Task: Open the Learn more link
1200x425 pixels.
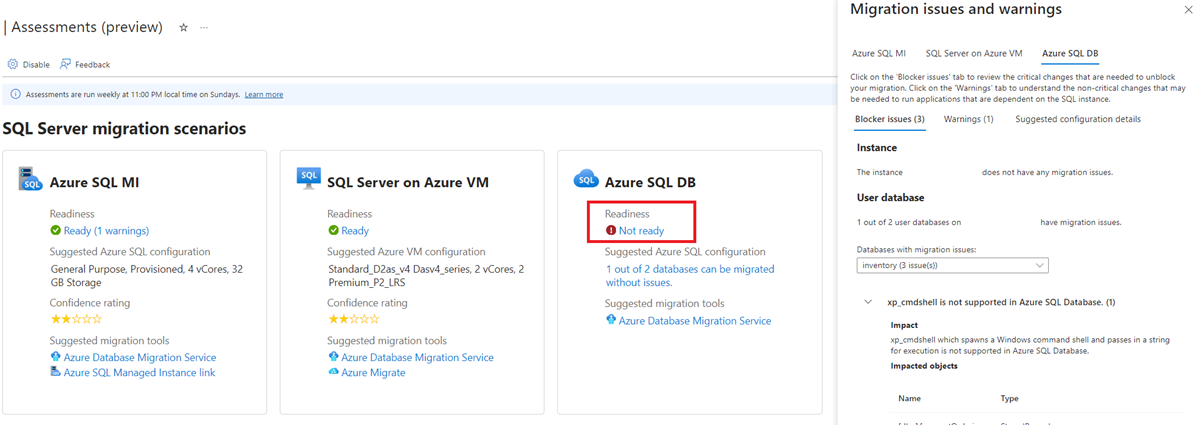Action: point(264,94)
